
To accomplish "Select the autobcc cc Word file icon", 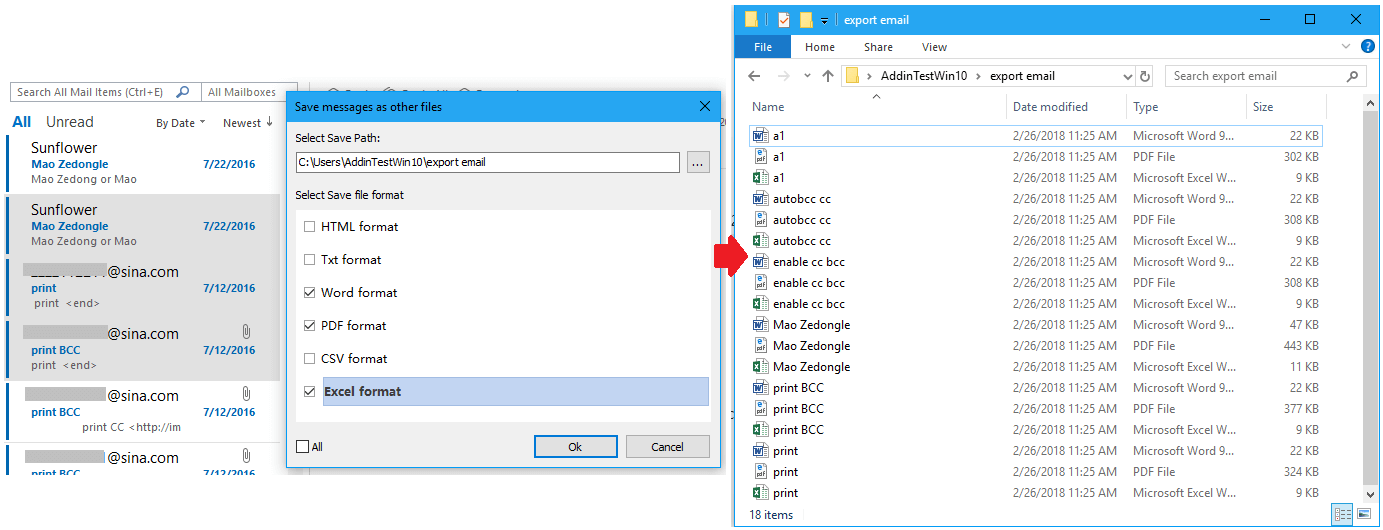I will click(760, 199).
